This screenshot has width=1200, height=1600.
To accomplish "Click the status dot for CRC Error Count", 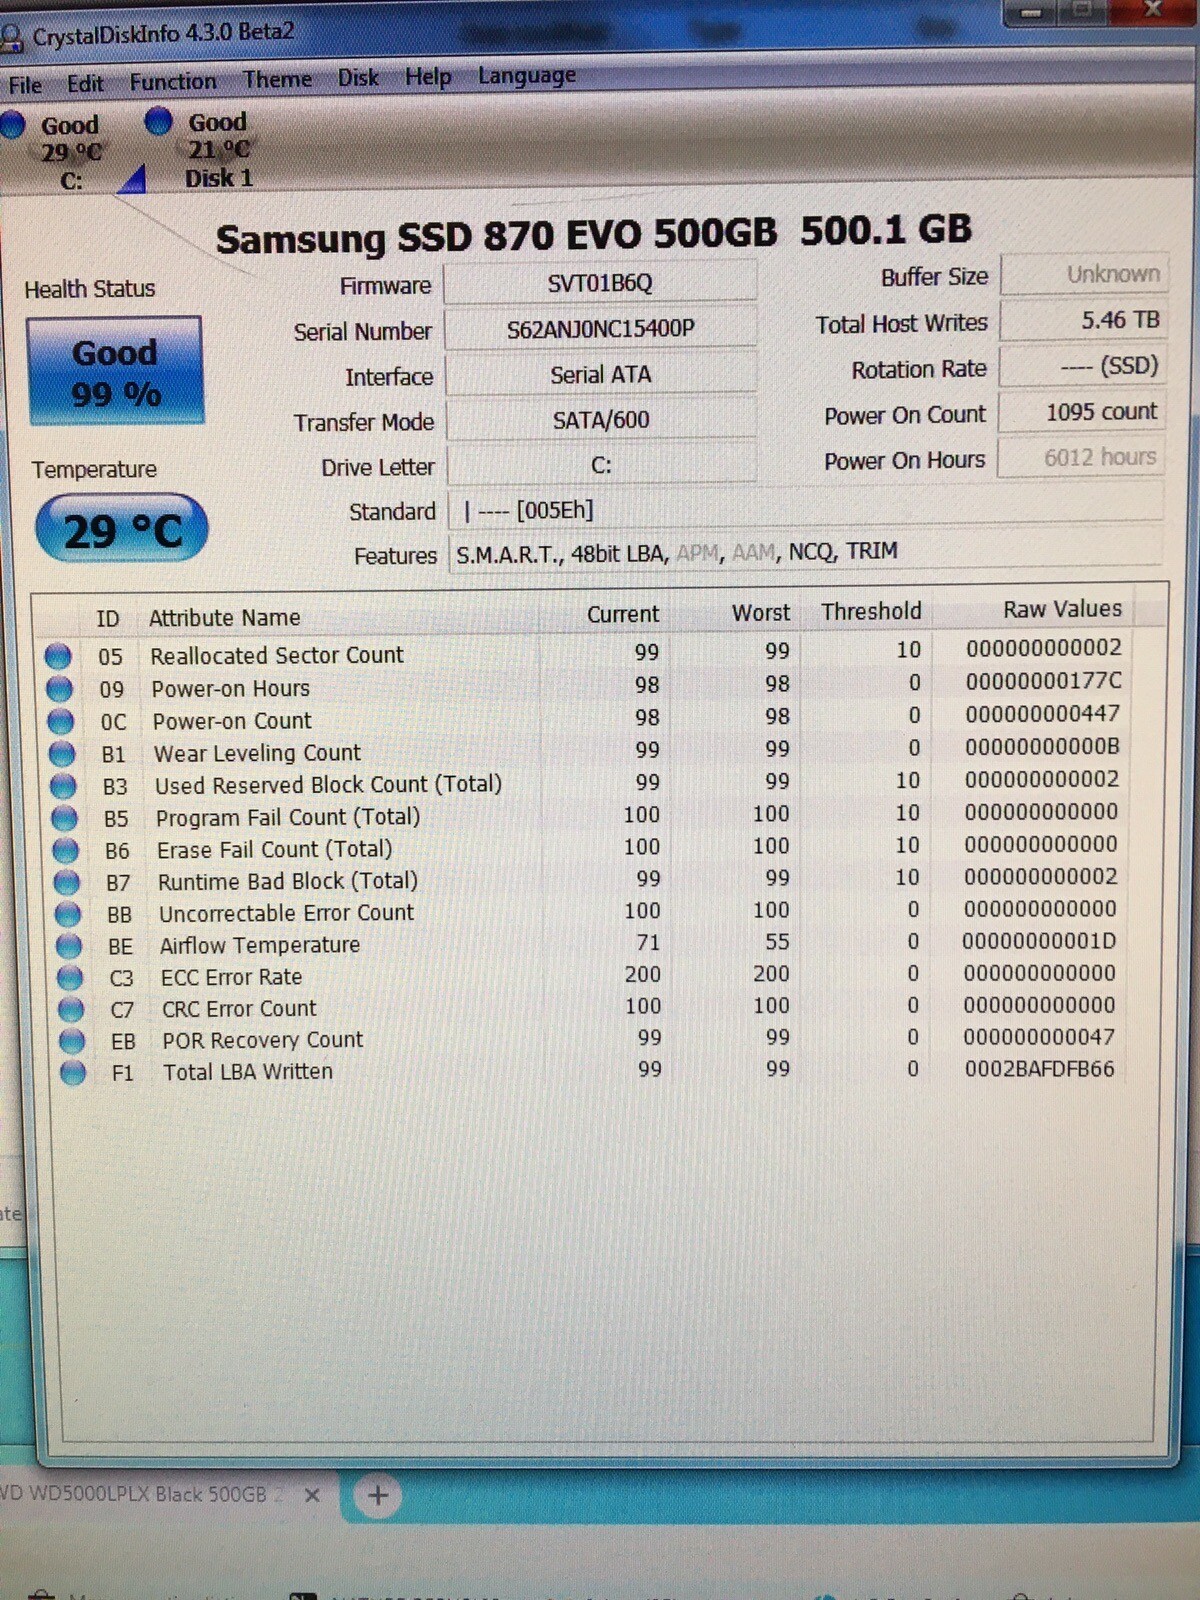I will point(71,1009).
